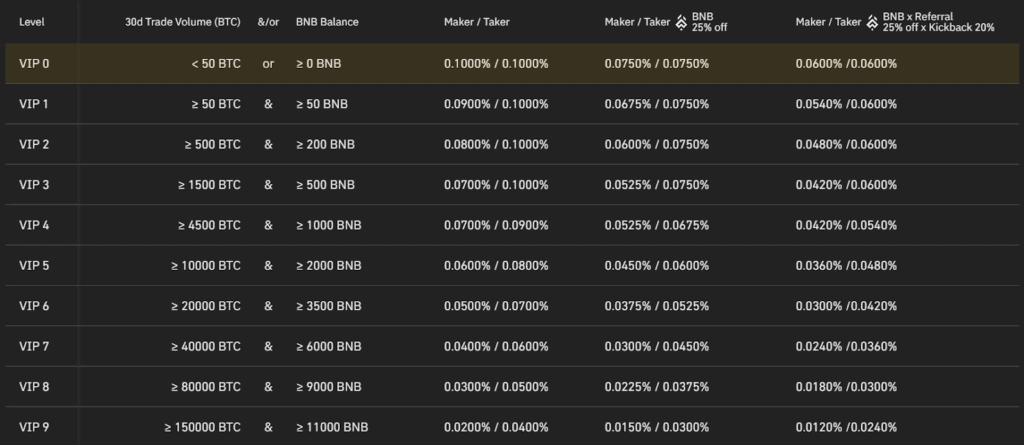Image resolution: width=1024 pixels, height=445 pixels.
Task: Select the VIP 1 level cell
Action: [34, 104]
